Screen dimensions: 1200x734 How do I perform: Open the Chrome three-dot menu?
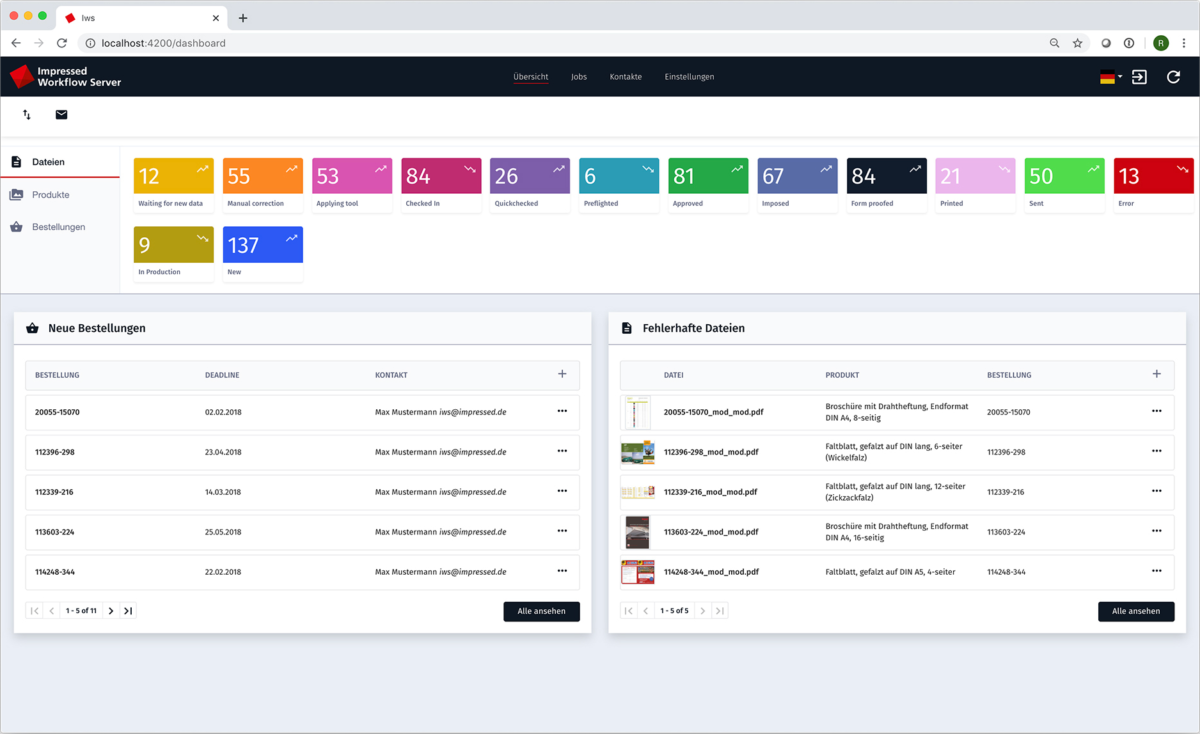pos(1184,43)
